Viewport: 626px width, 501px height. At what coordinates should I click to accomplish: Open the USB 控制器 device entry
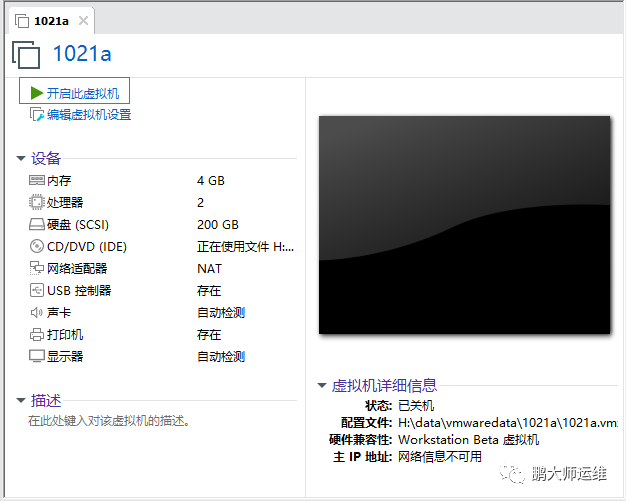pyautogui.click(x=79, y=290)
